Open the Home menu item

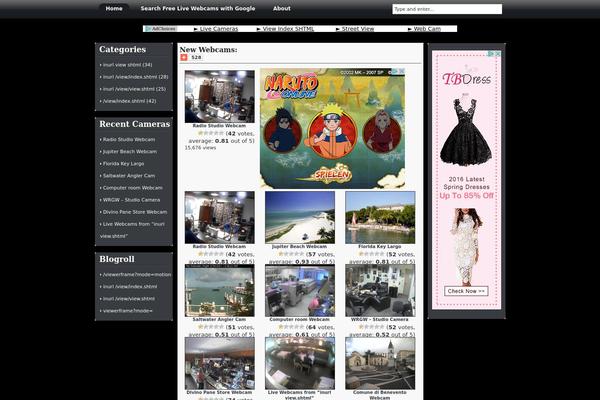(114, 8)
